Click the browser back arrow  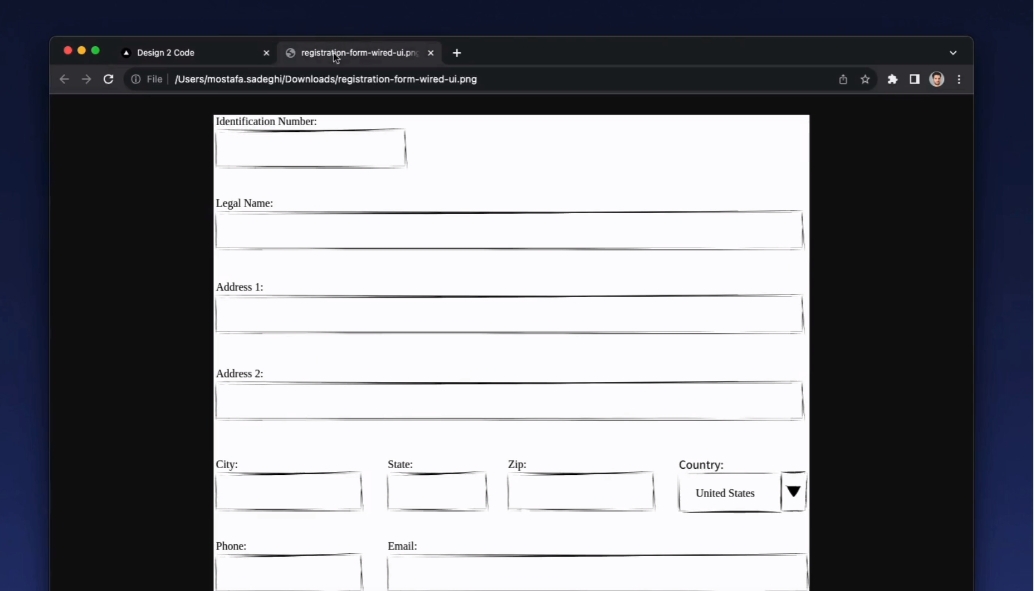click(x=64, y=79)
